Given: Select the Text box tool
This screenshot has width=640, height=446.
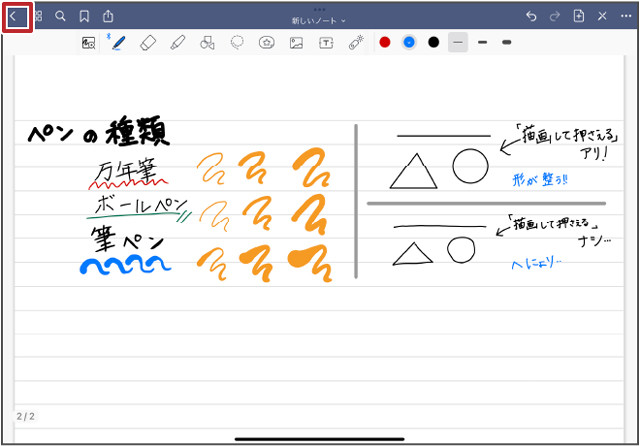Looking at the screenshot, I should coord(326,43).
